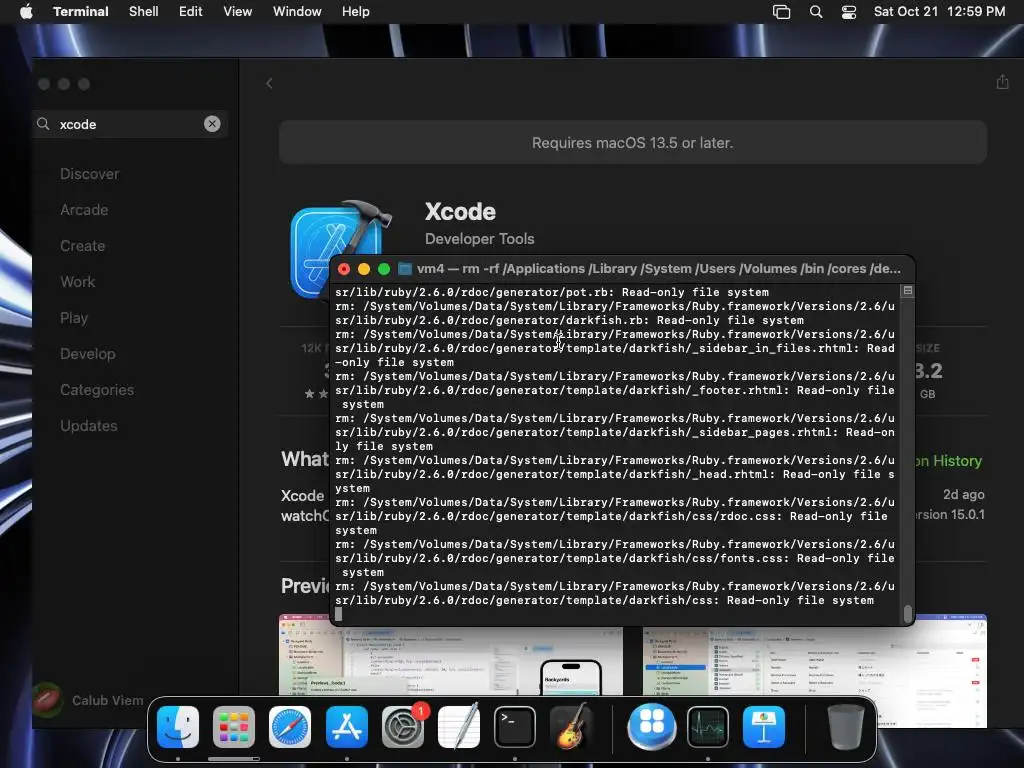The height and width of the screenshot is (768, 1024).
Task: Open System Settings in the Dock
Action: pyautogui.click(x=403, y=727)
